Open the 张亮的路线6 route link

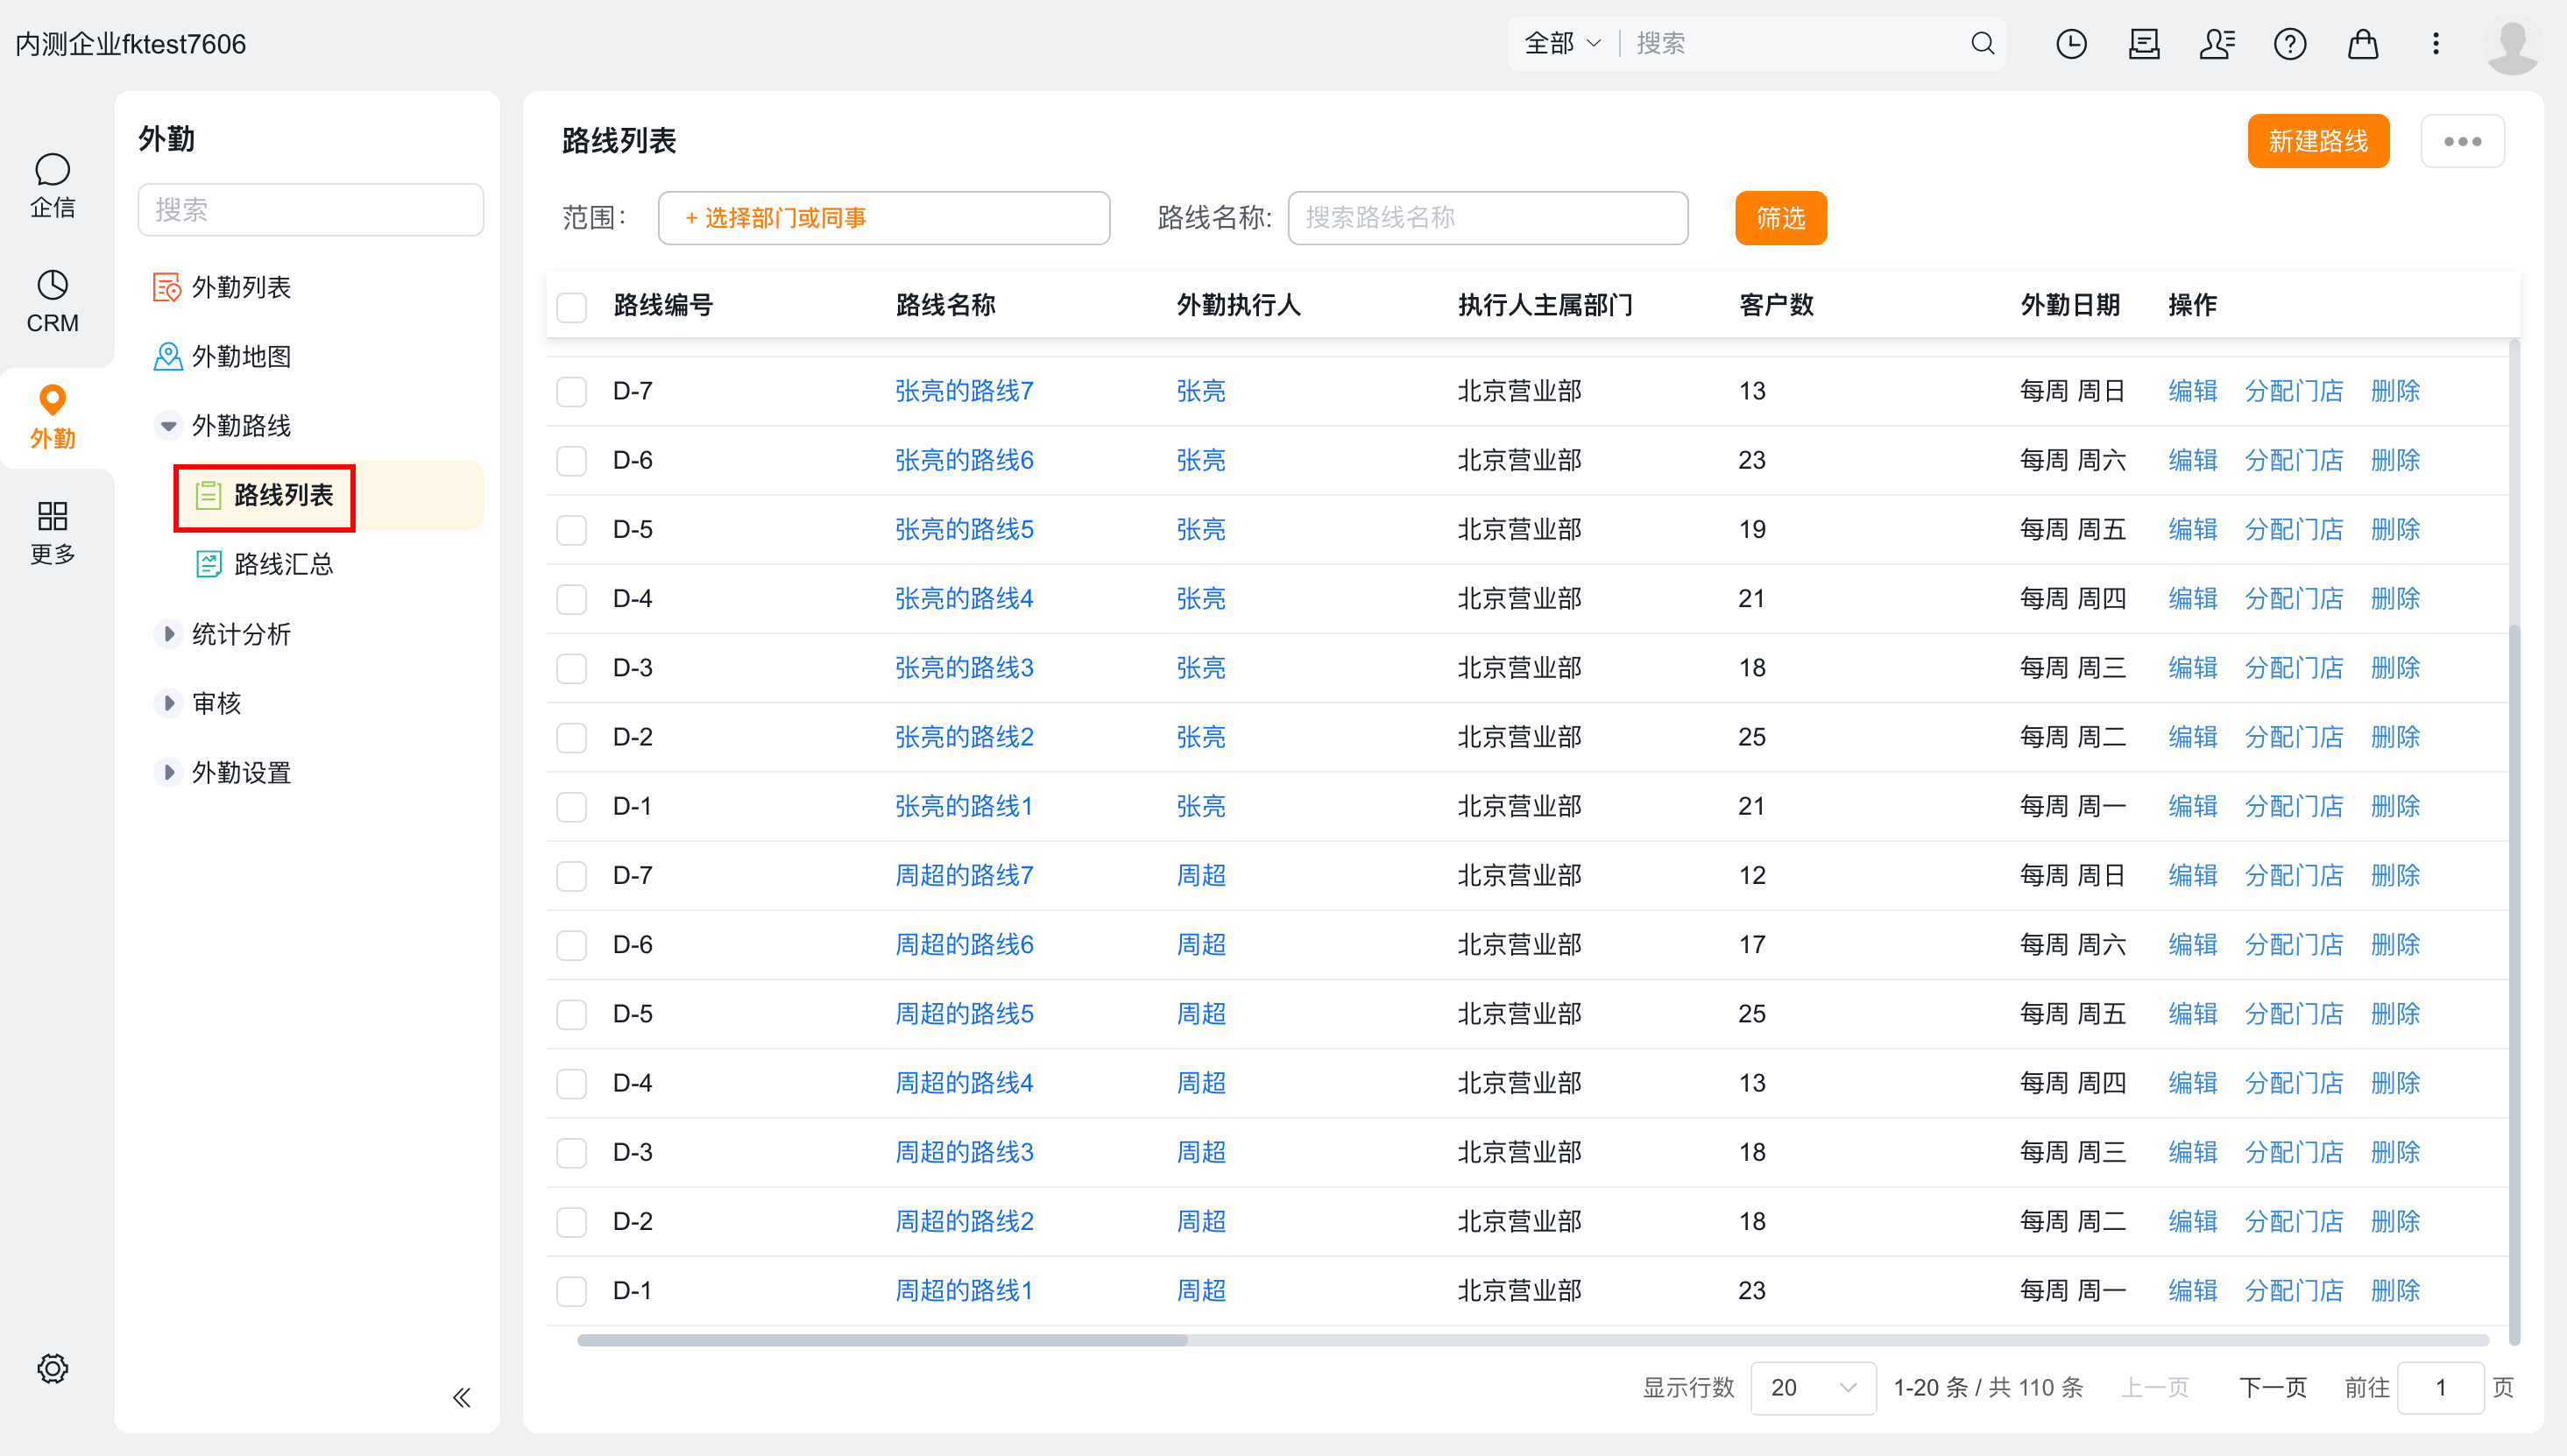coord(964,460)
